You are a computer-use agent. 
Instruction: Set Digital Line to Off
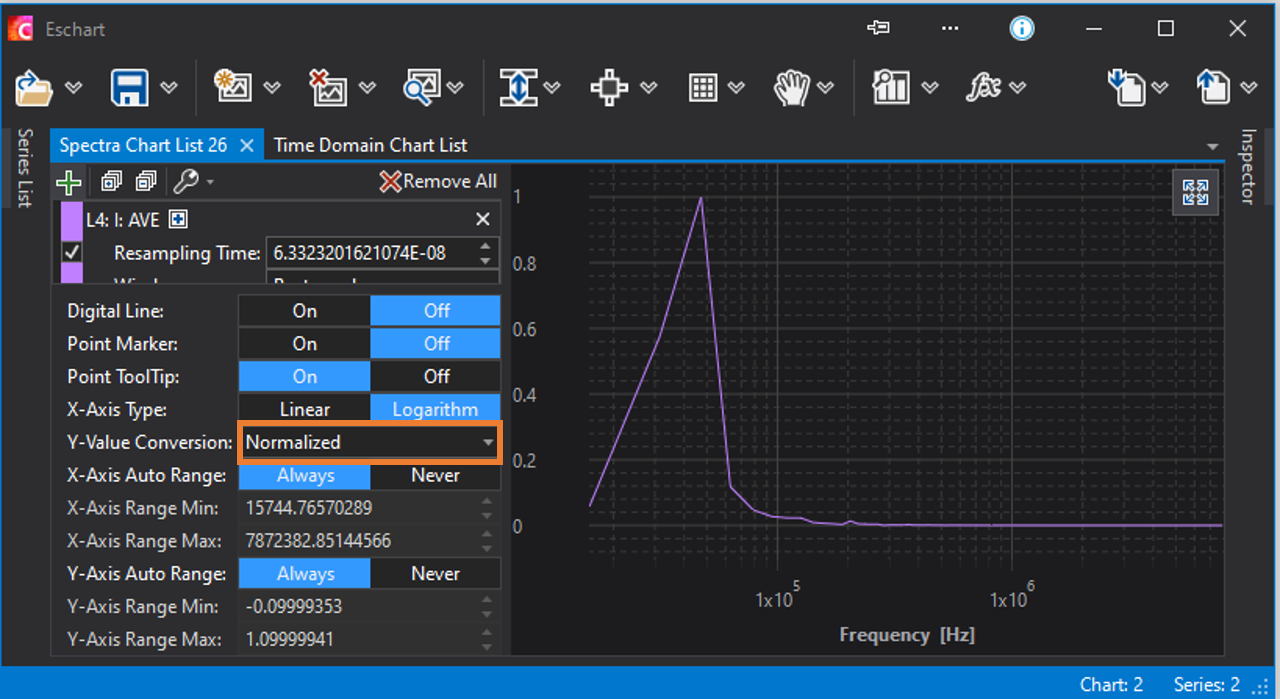(436, 310)
